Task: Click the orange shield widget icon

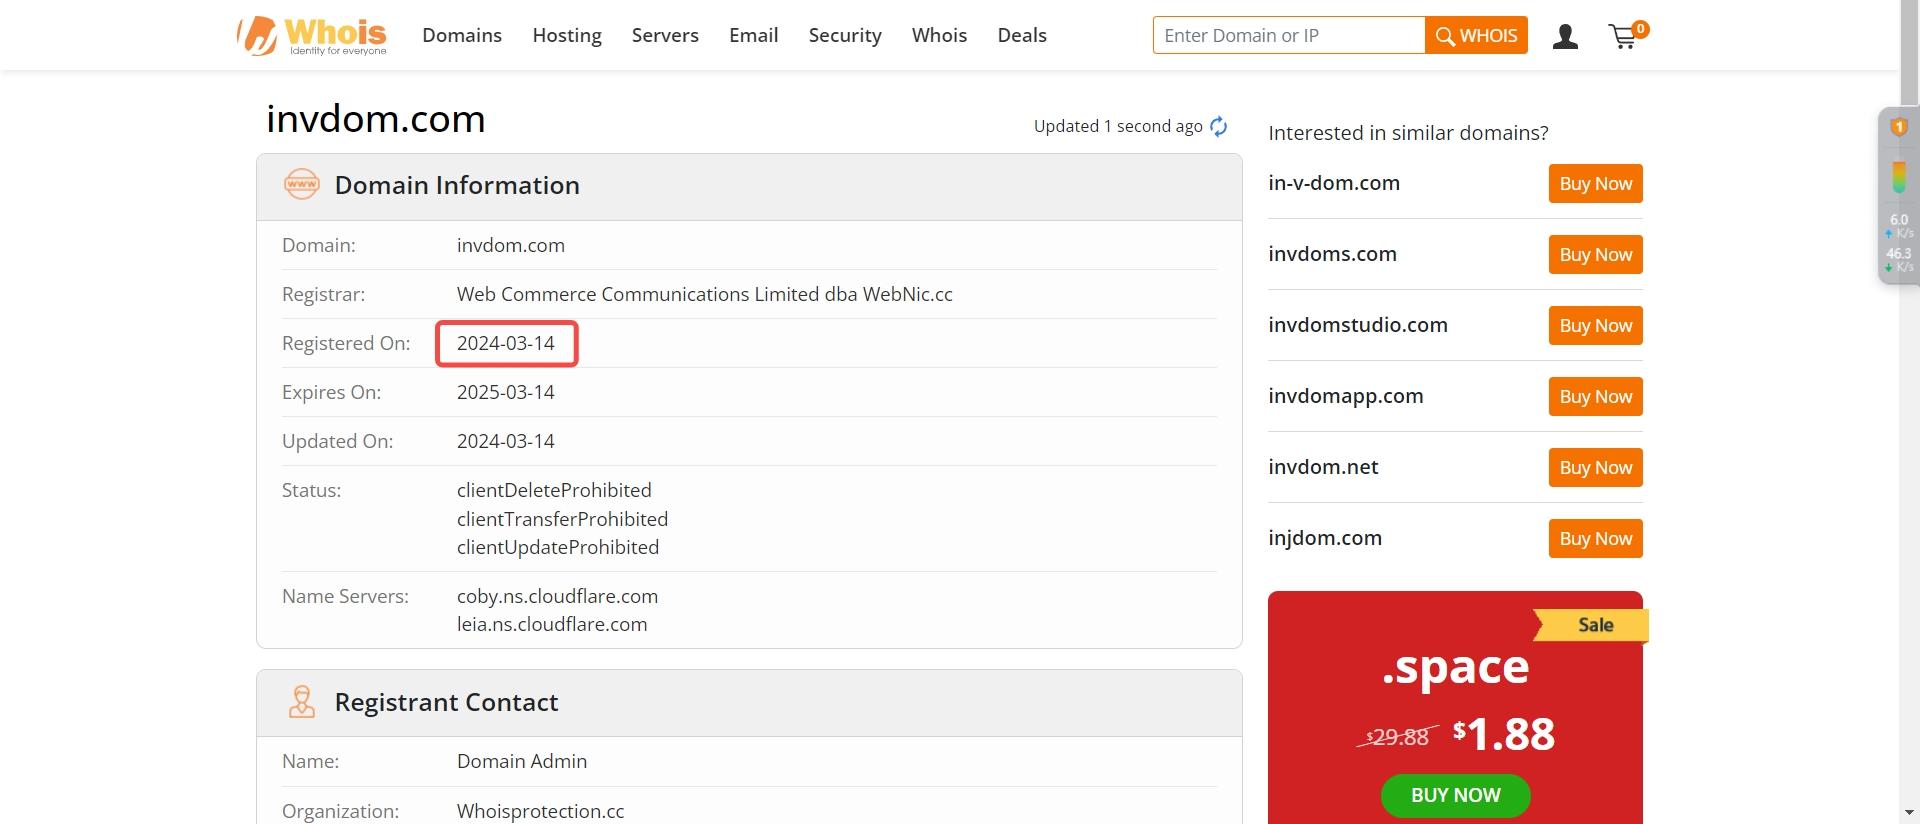Action: [x=1898, y=127]
